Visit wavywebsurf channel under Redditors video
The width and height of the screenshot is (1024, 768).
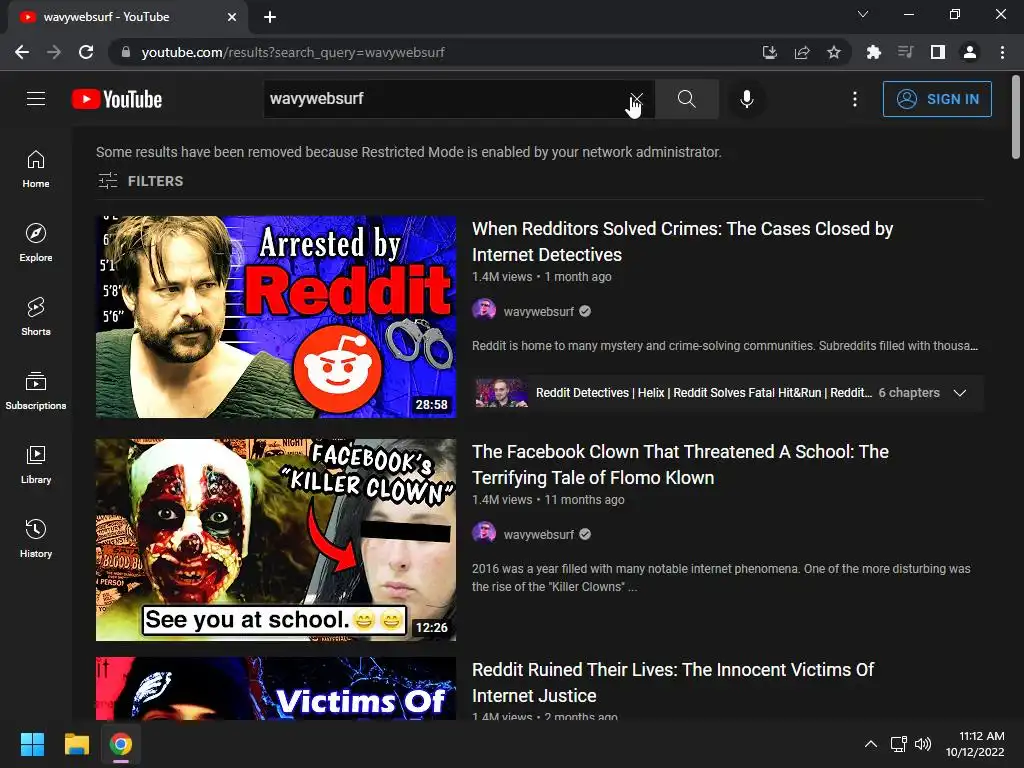click(x=539, y=312)
